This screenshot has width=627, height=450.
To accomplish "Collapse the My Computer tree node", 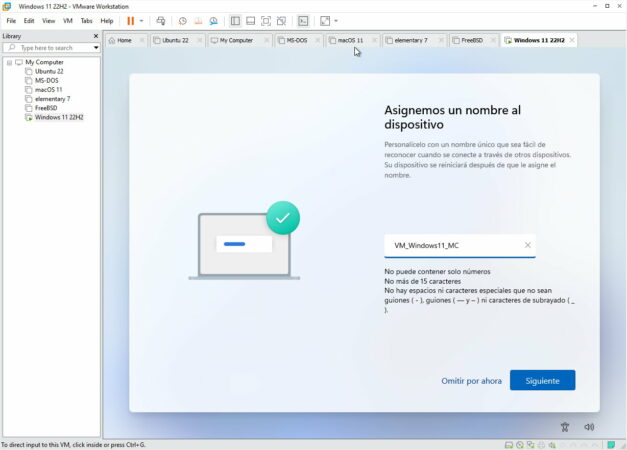I will coord(9,62).
